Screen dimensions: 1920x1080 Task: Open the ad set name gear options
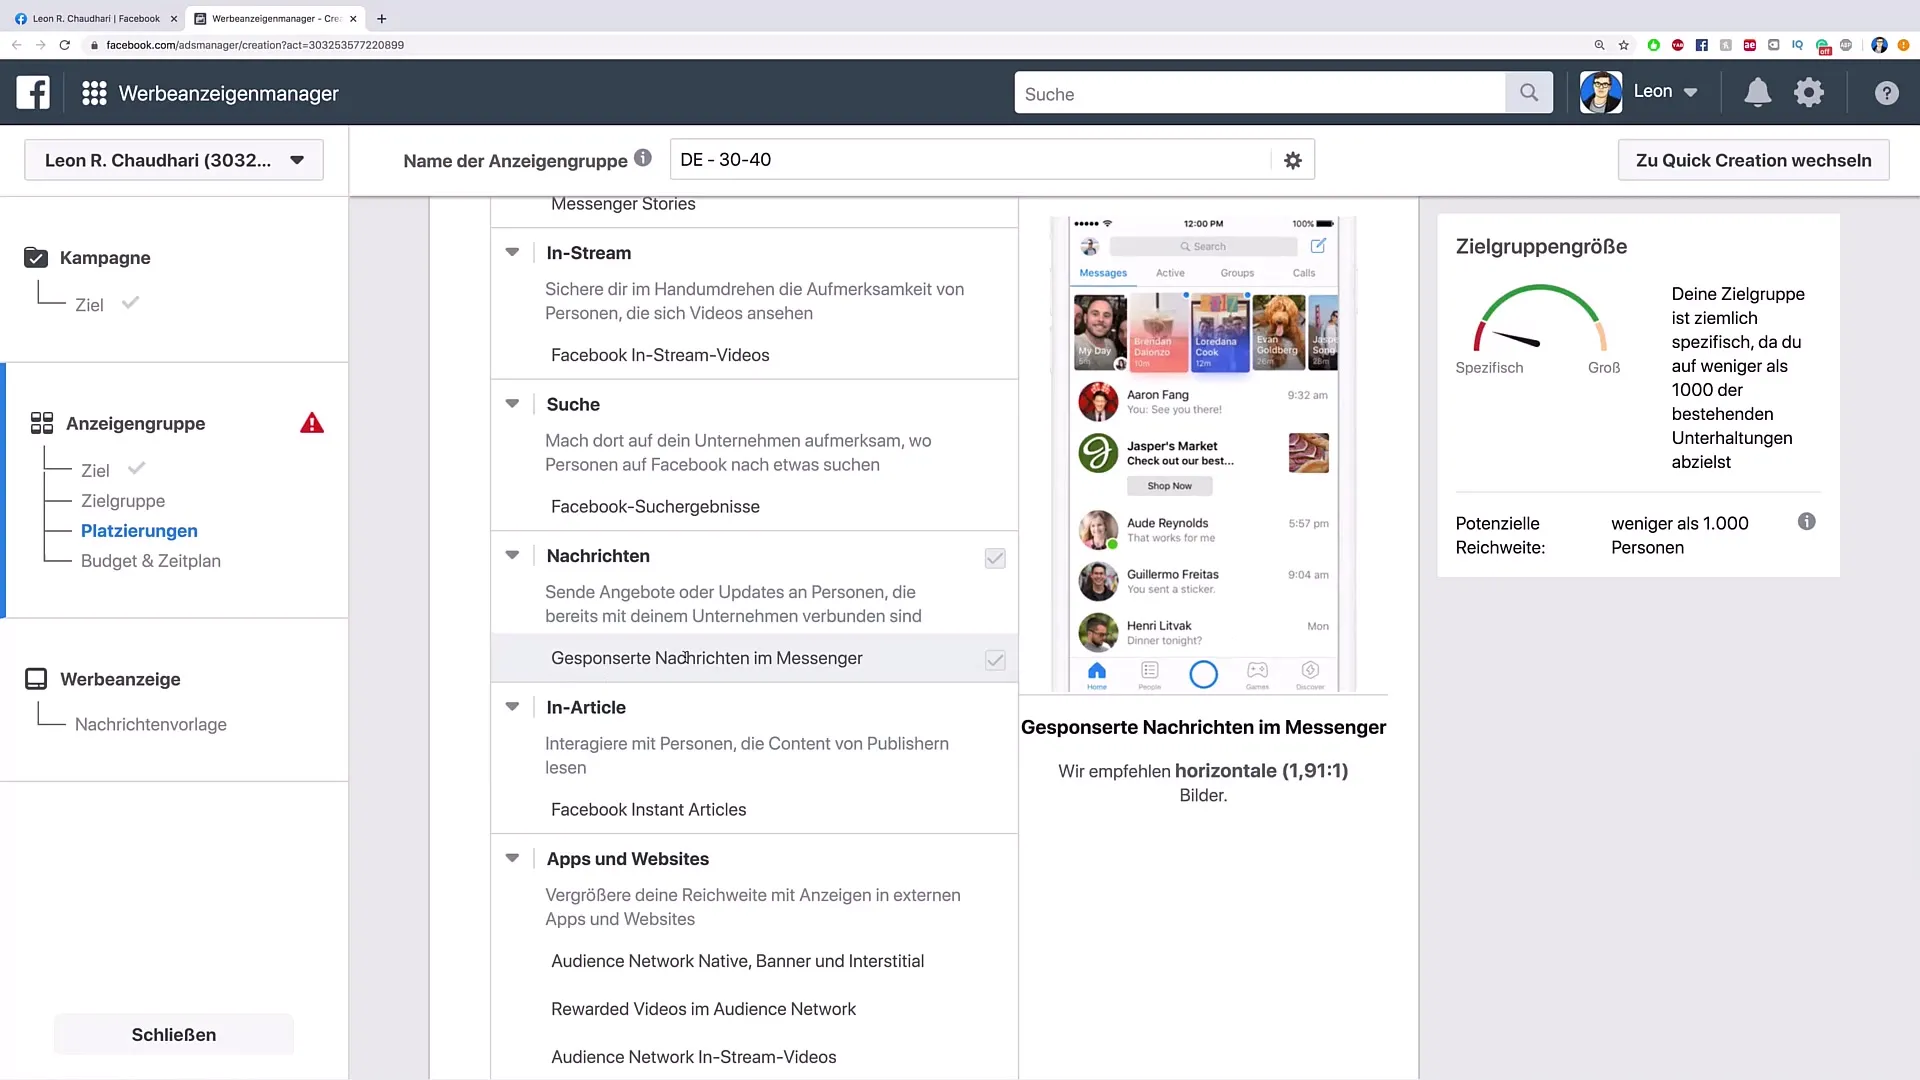(x=1293, y=160)
